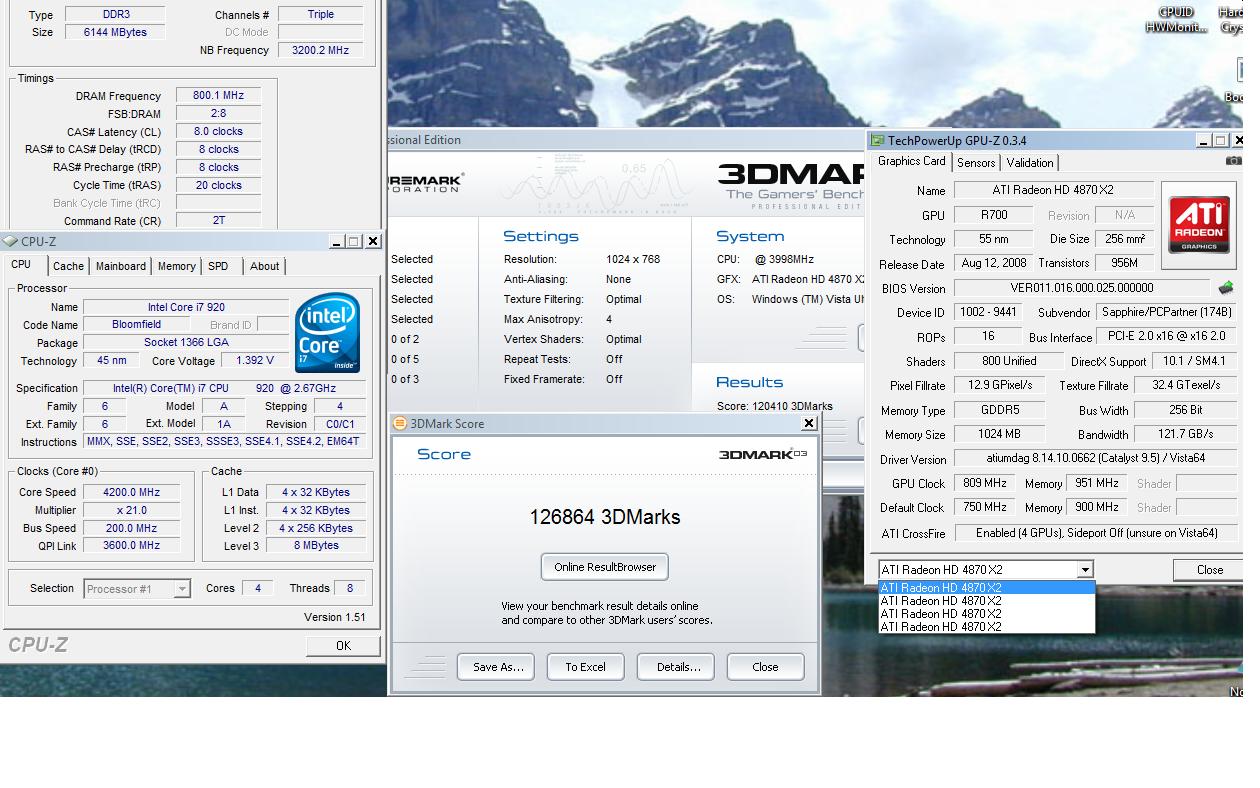Click the GPU-Z screenshot camera icon

point(1235,161)
